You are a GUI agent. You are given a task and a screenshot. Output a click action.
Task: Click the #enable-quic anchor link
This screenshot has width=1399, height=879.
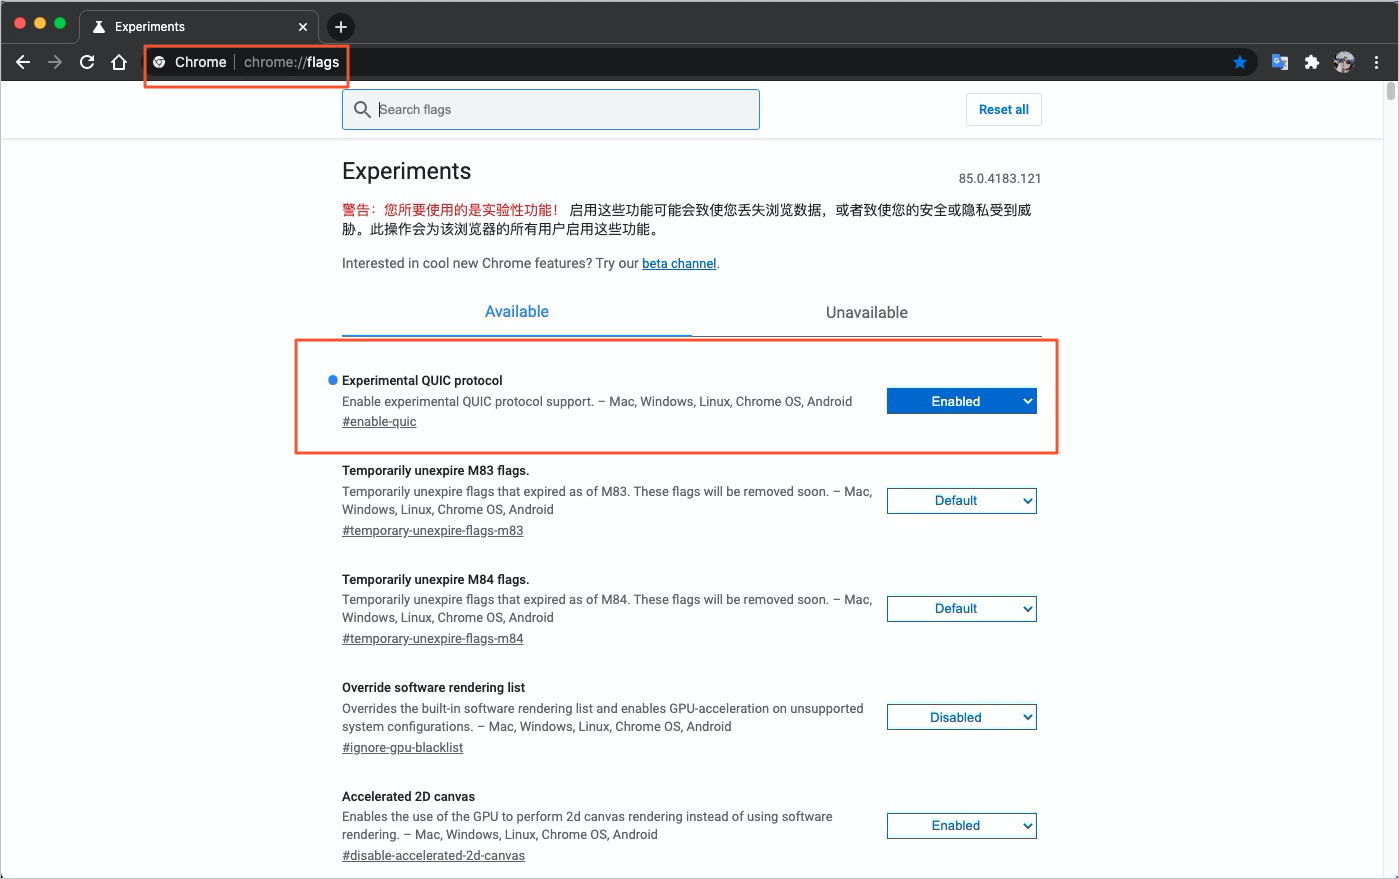pyautogui.click(x=379, y=422)
